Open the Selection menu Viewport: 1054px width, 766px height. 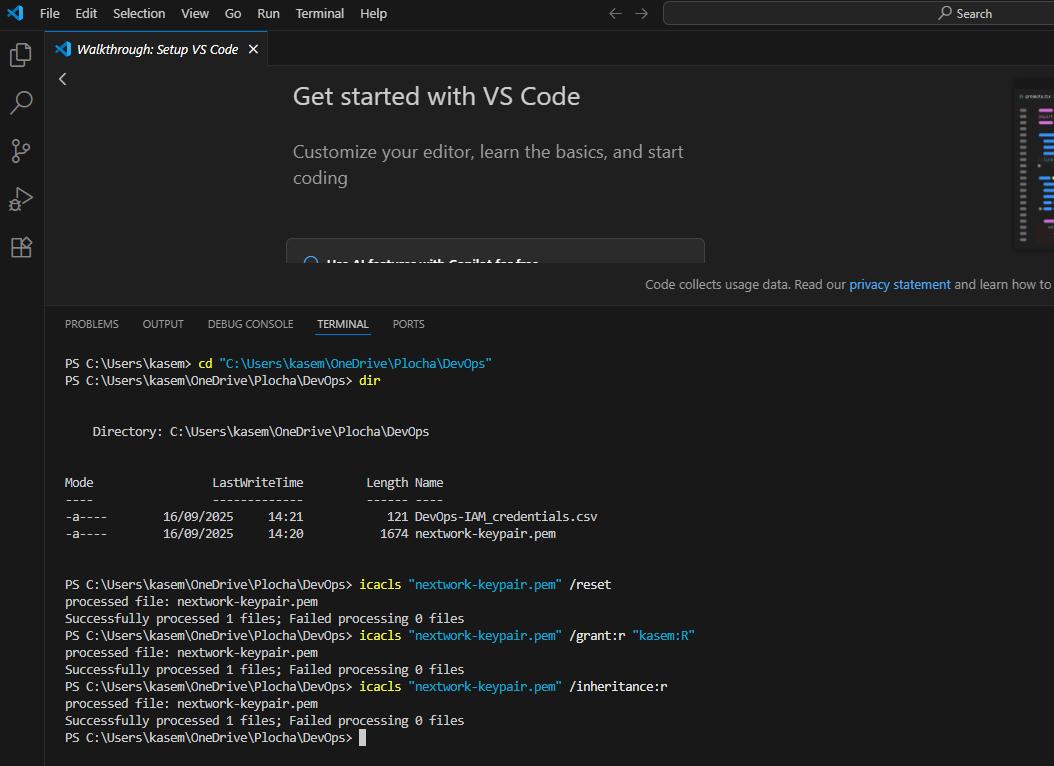pyautogui.click(x=139, y=13)
